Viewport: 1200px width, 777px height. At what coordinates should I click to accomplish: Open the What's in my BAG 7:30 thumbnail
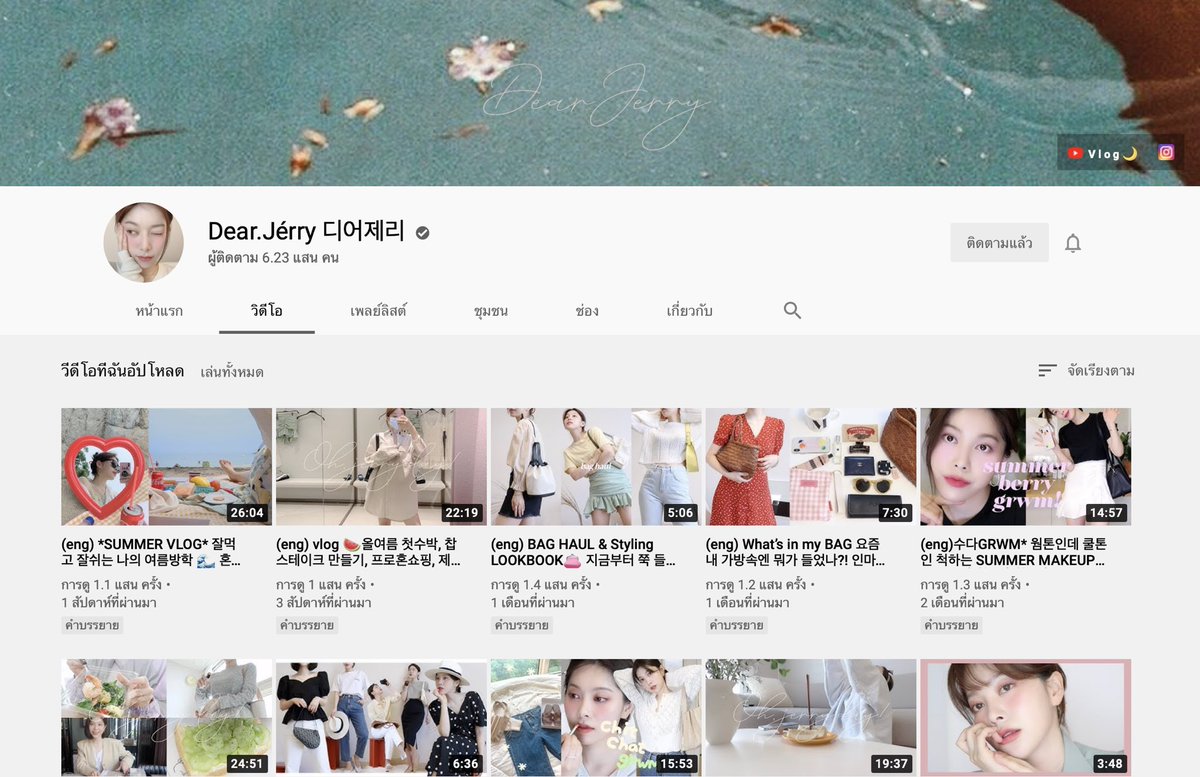click(811, 467)
